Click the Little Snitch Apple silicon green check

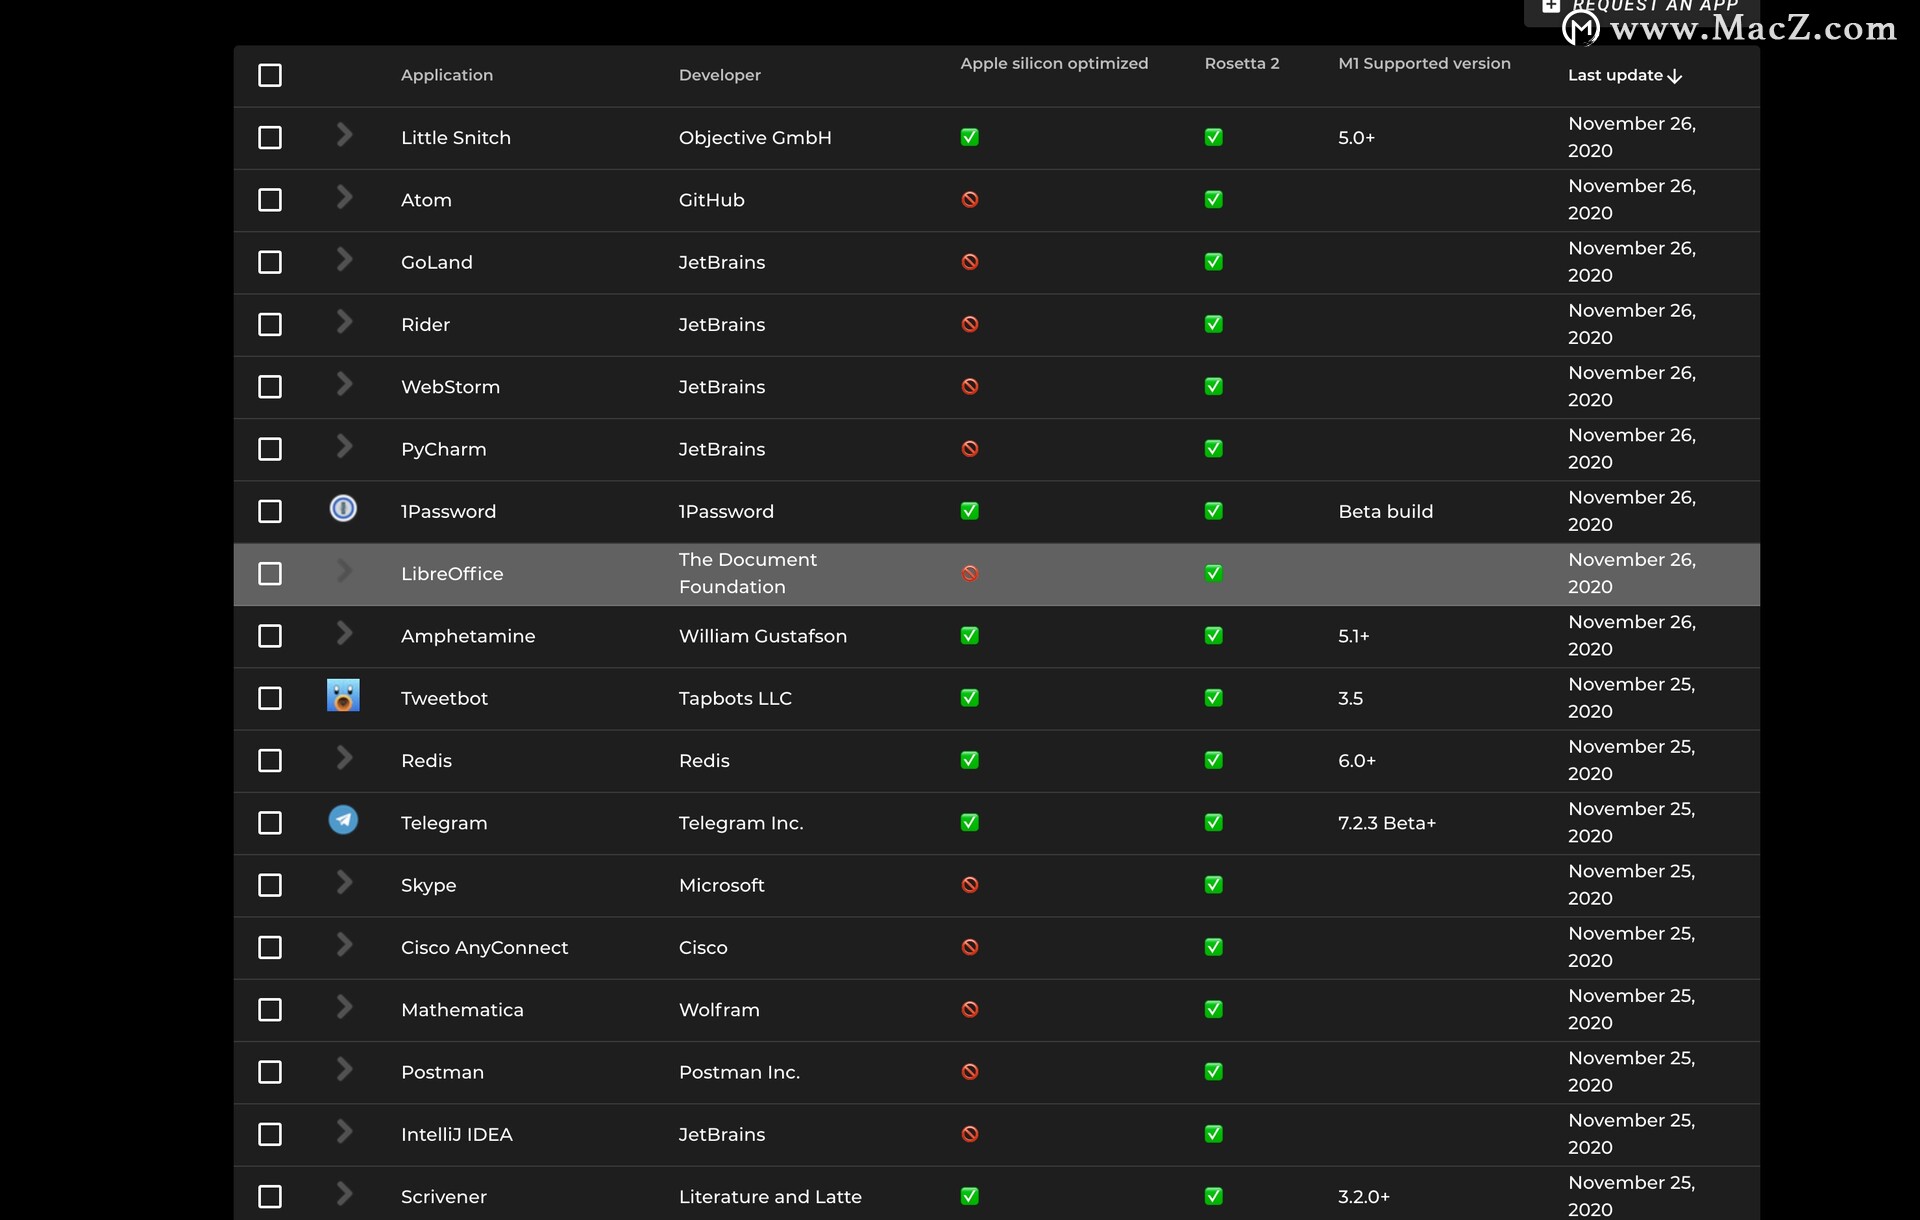[969, 138]
